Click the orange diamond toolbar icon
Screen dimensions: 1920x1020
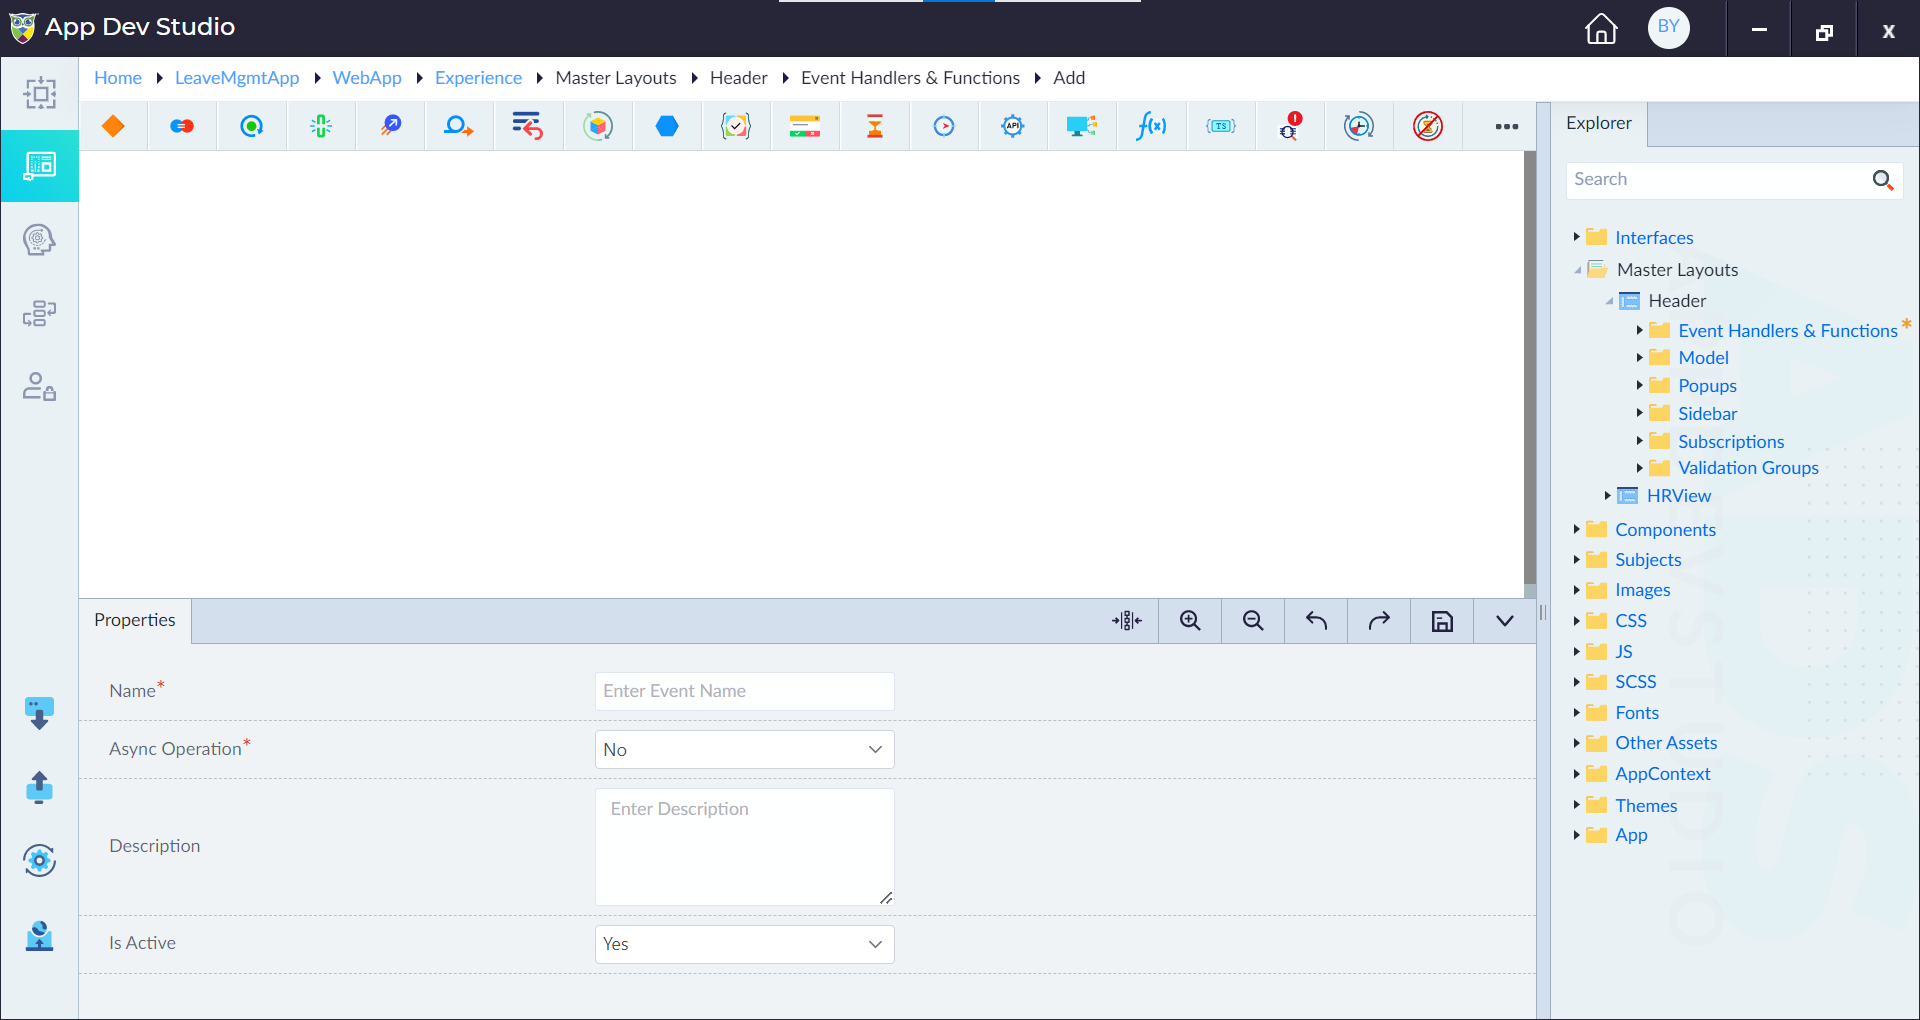pos(113,126)
